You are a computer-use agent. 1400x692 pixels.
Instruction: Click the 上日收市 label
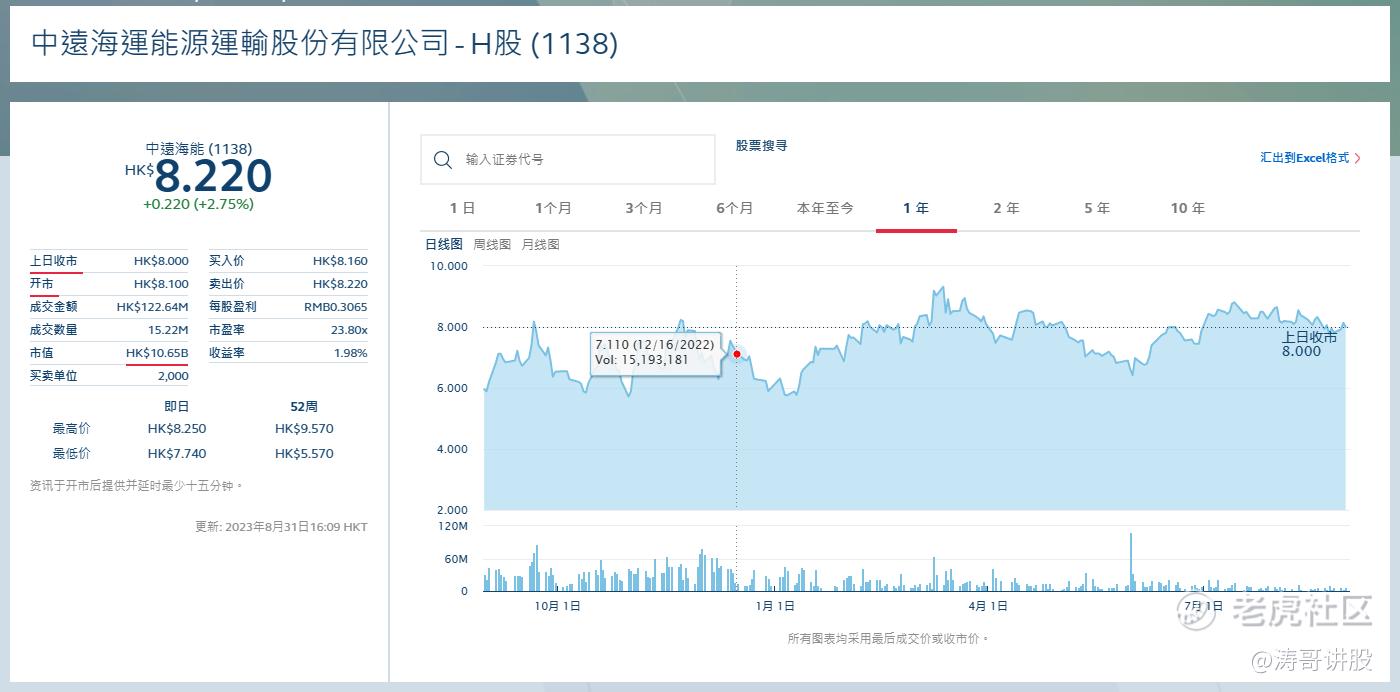click(53, 261)
